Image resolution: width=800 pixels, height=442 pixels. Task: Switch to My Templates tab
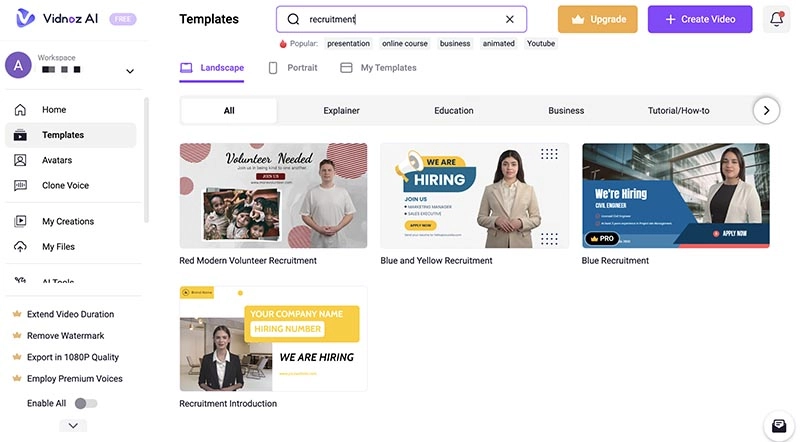click(x=378, y=68)
